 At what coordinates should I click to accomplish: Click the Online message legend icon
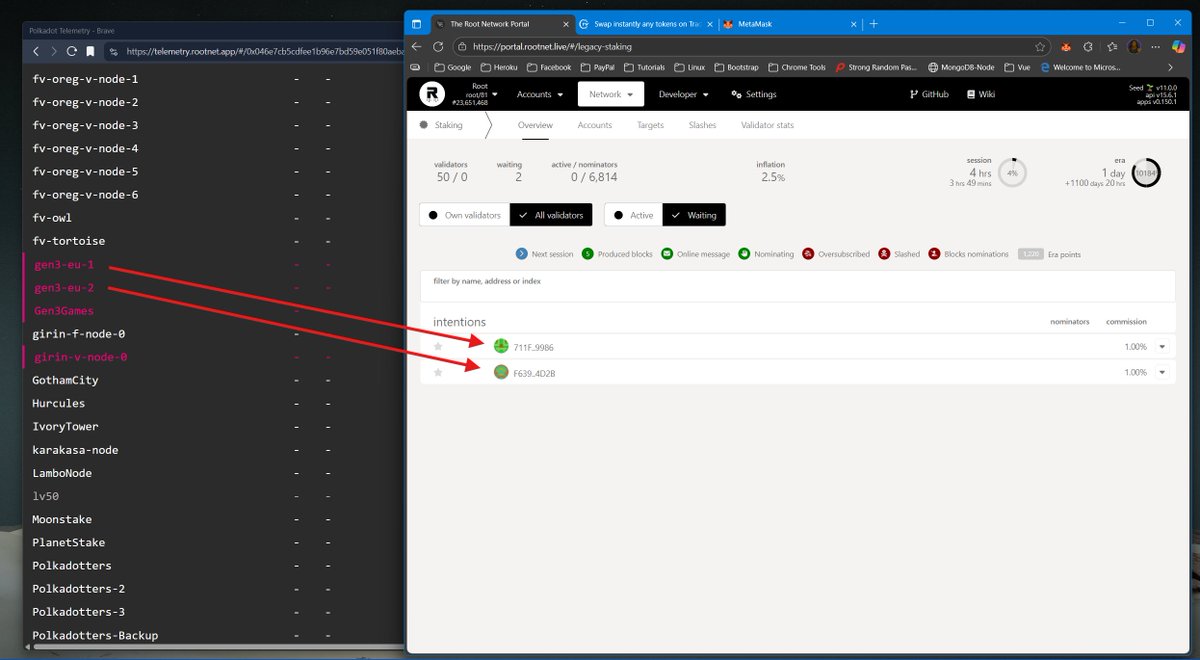coord(665,254)
